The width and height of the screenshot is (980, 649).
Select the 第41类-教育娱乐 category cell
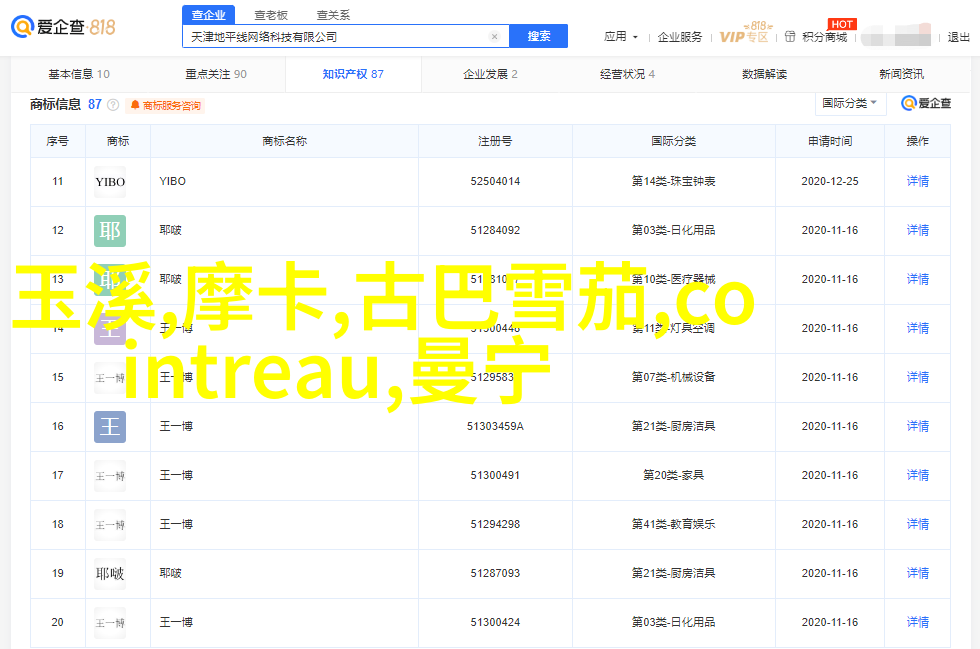[x=674, y=524]
